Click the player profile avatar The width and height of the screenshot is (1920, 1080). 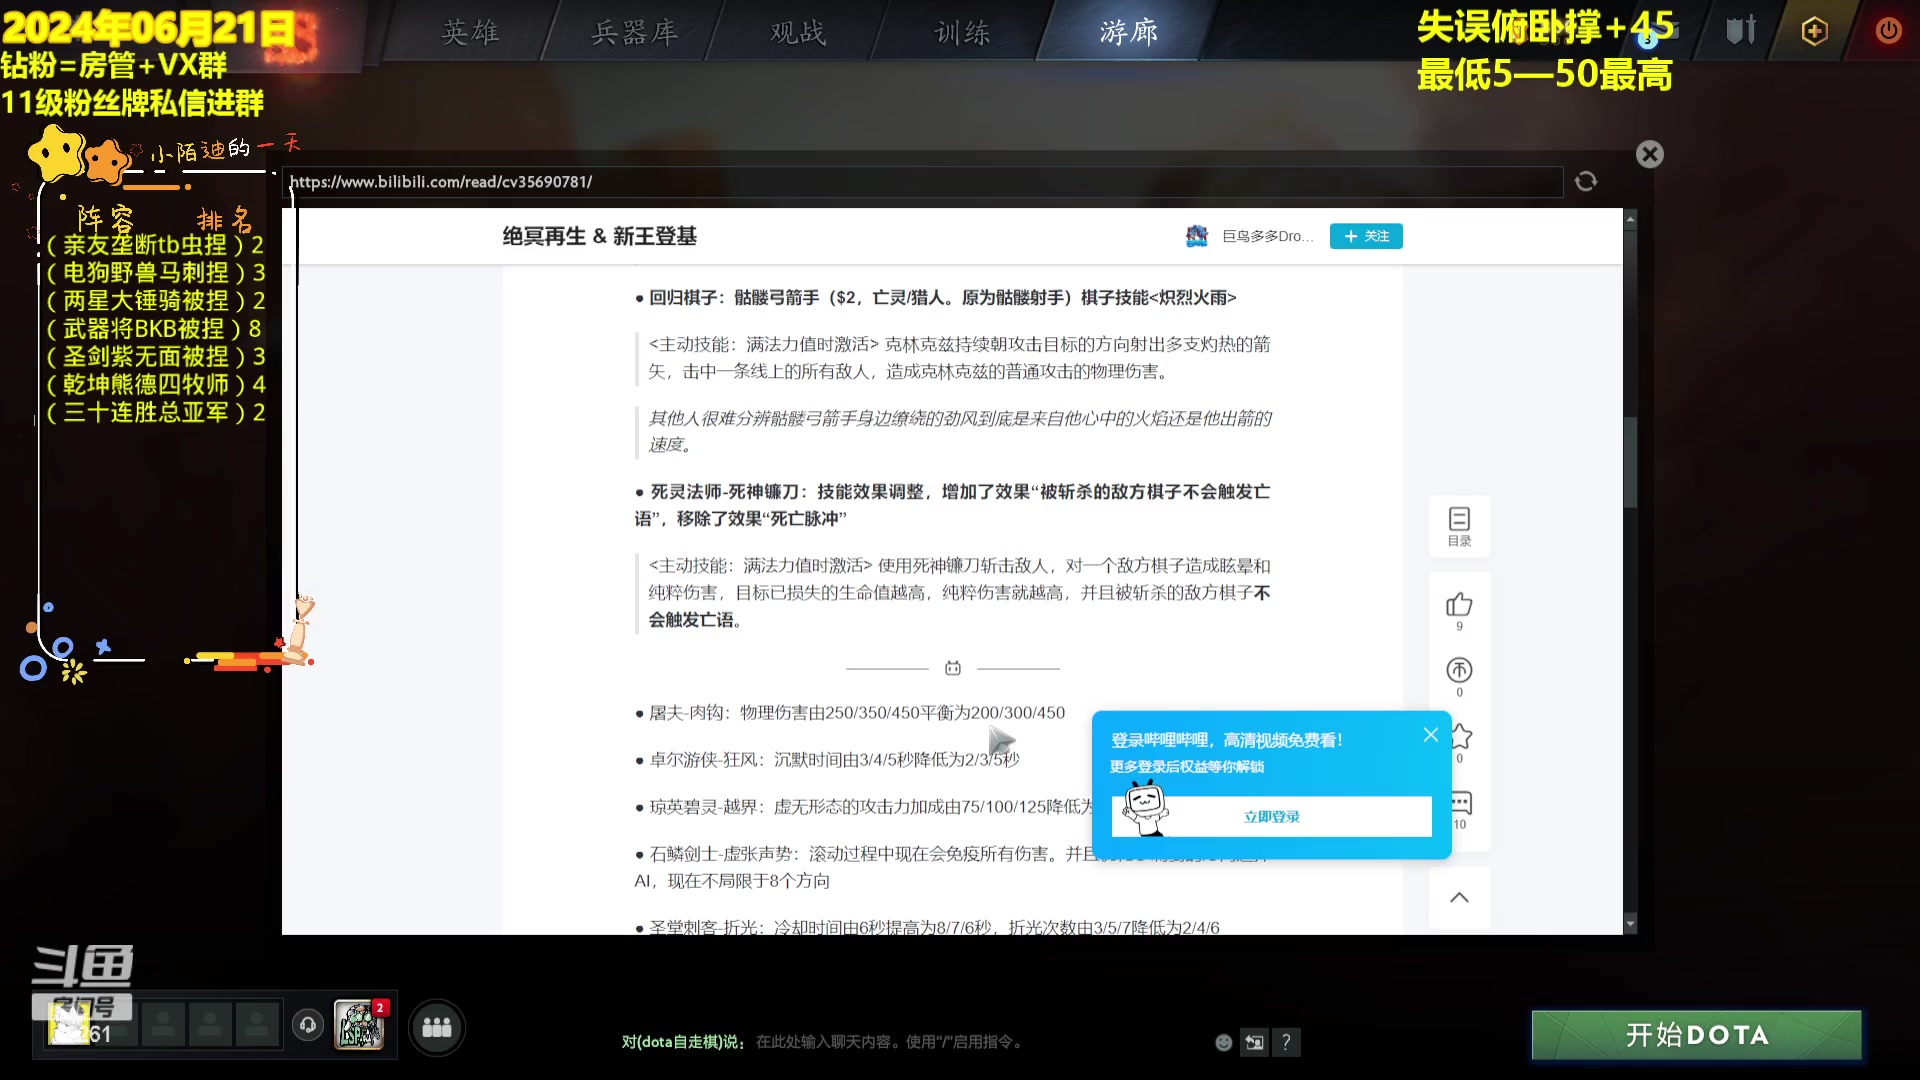[x=70, y=1025]
